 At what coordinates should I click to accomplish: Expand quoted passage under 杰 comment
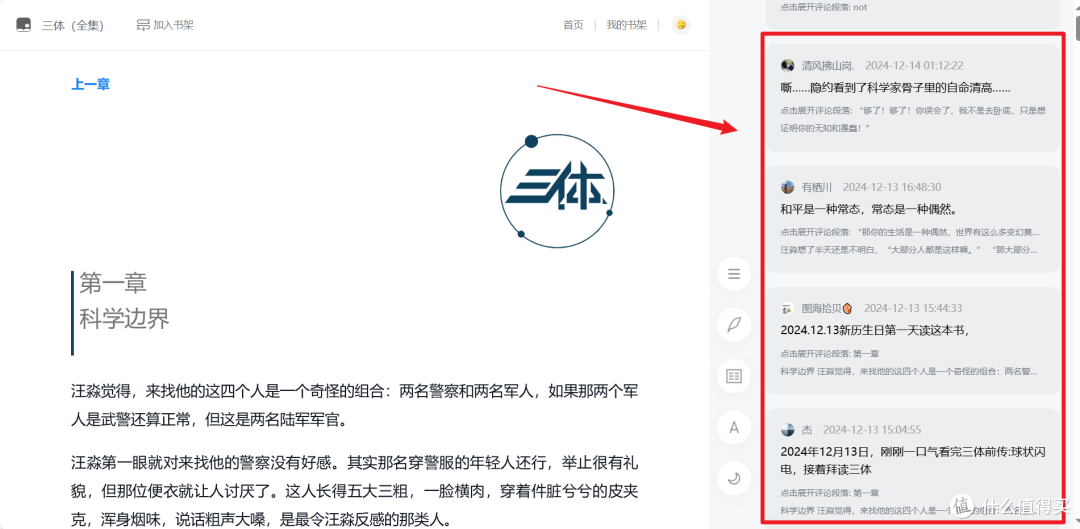click(909, 501)
